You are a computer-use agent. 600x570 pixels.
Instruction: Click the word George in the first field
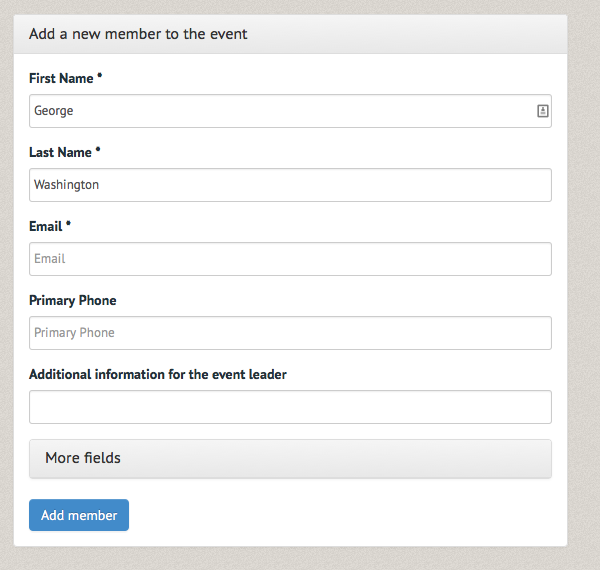pos(54,111)
